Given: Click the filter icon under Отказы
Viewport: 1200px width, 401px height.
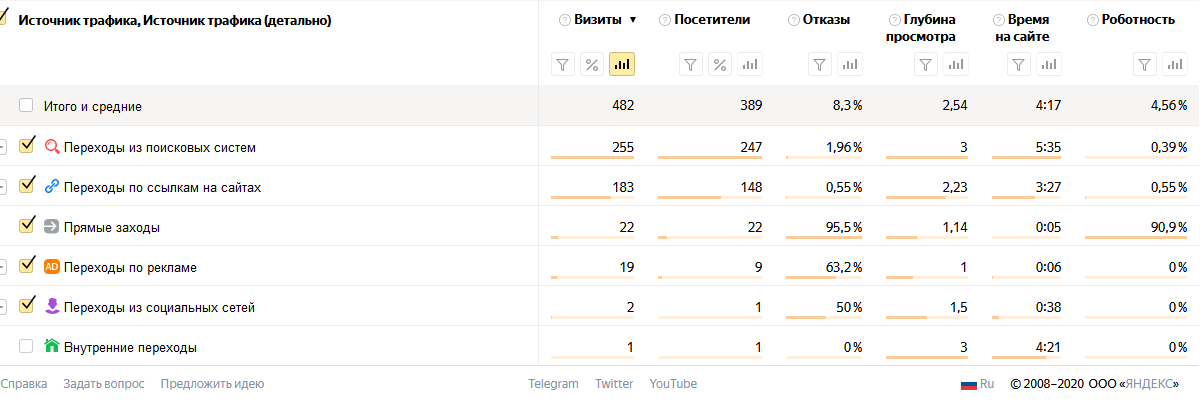Looking at the screenshot, I should point(820,65).
